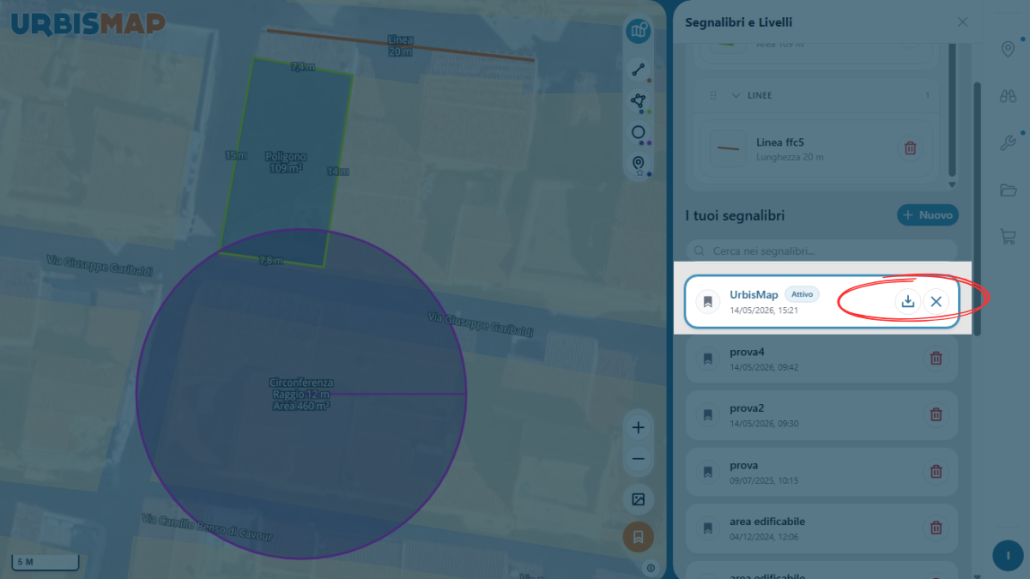This screenshot has height=579, width=1030.
Task: Click the user avatar button
Action: coord(1008,555)
